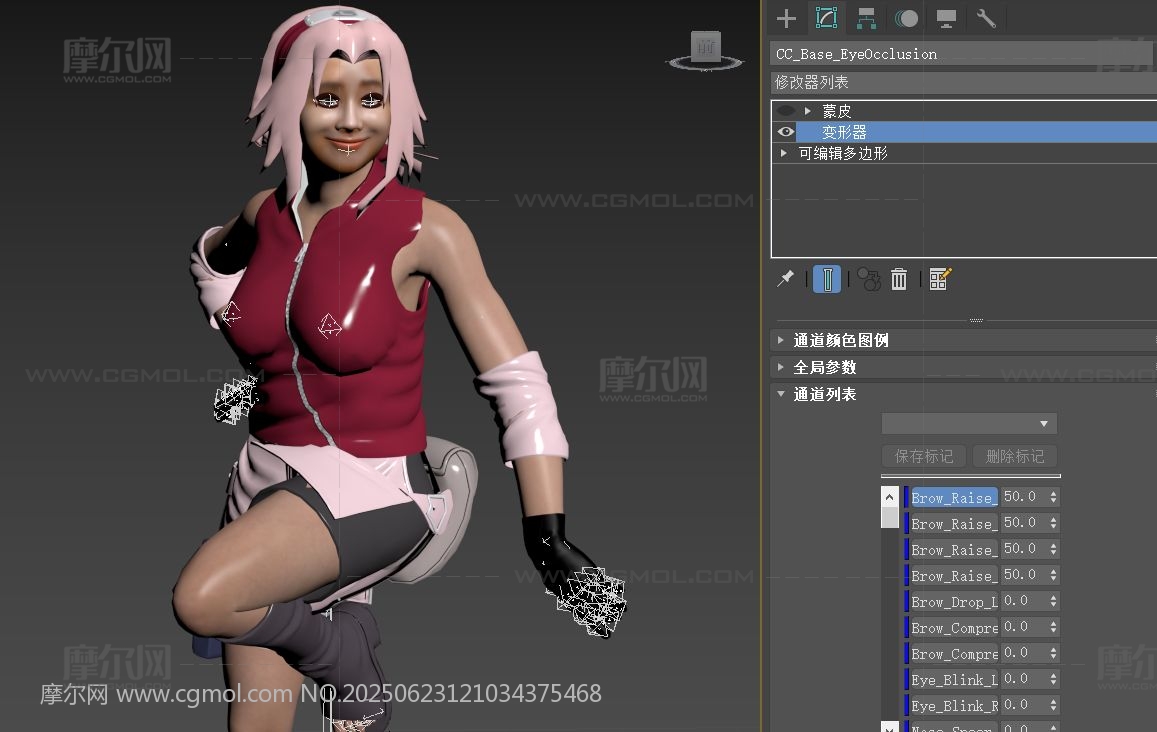Select the Eye_Blink_L channel button
1157x732 pixels.
[x=954, y=680]
